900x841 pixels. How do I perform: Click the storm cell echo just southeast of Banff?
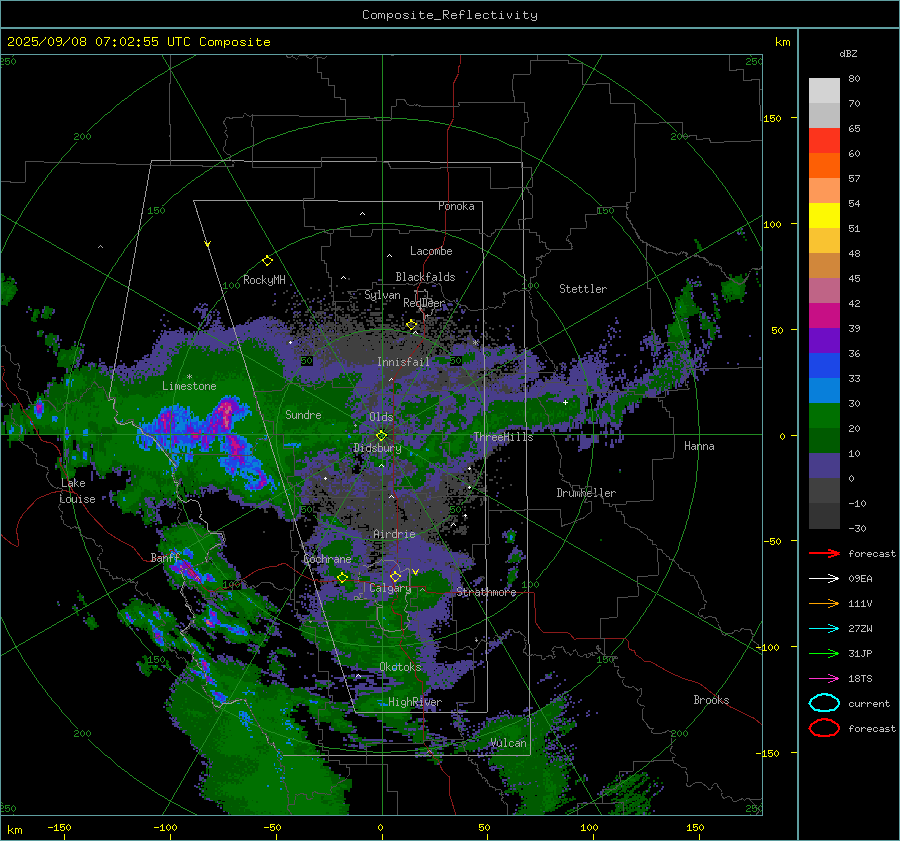click(x=187, y=569)
